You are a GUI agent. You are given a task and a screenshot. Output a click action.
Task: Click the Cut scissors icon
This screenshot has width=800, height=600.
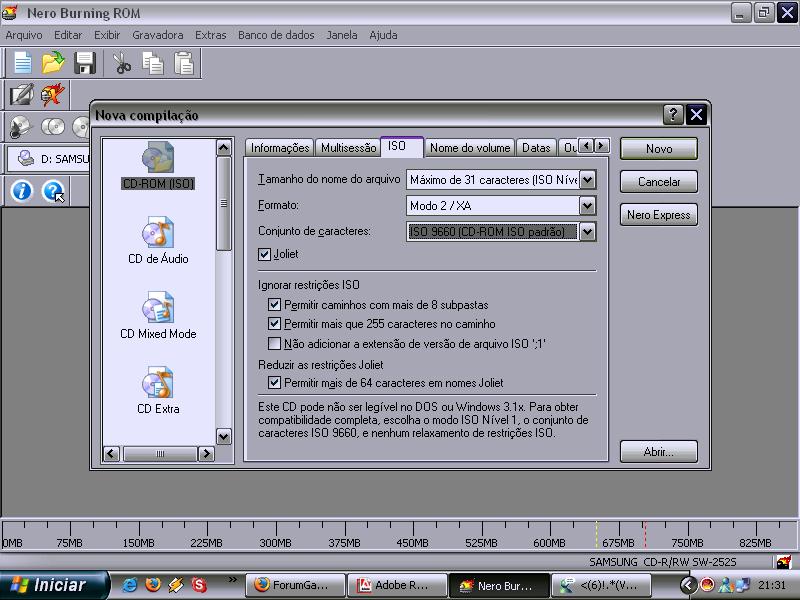click(x=121, y=64)
